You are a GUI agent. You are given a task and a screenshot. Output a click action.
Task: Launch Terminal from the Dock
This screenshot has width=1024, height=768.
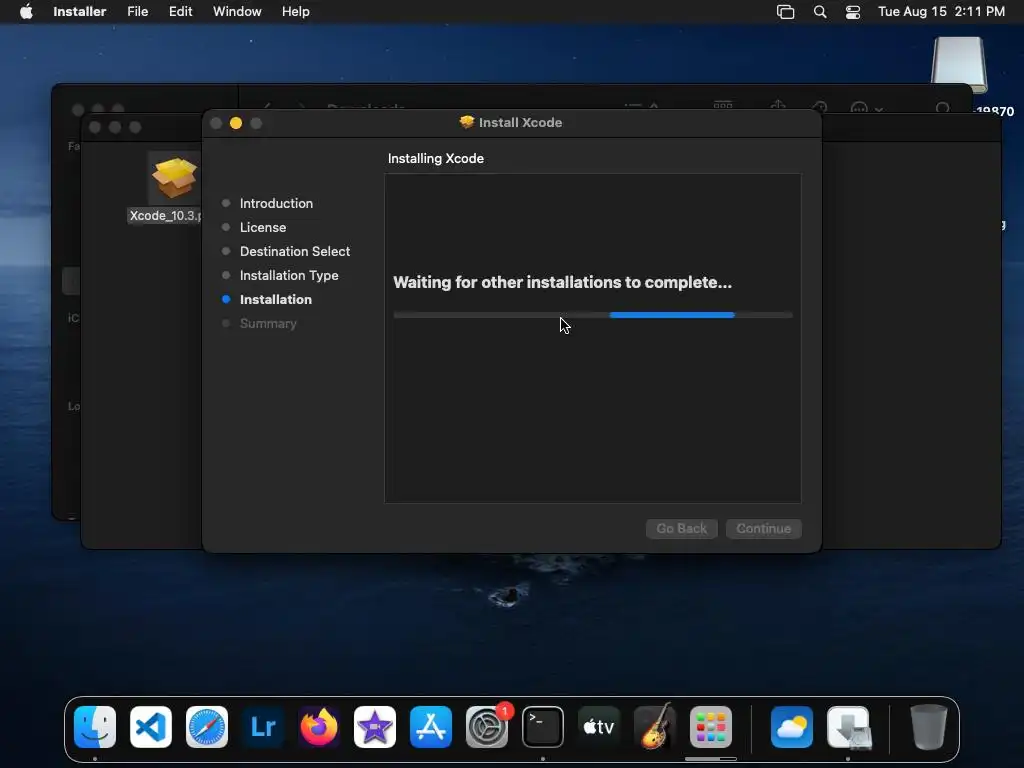543,727
